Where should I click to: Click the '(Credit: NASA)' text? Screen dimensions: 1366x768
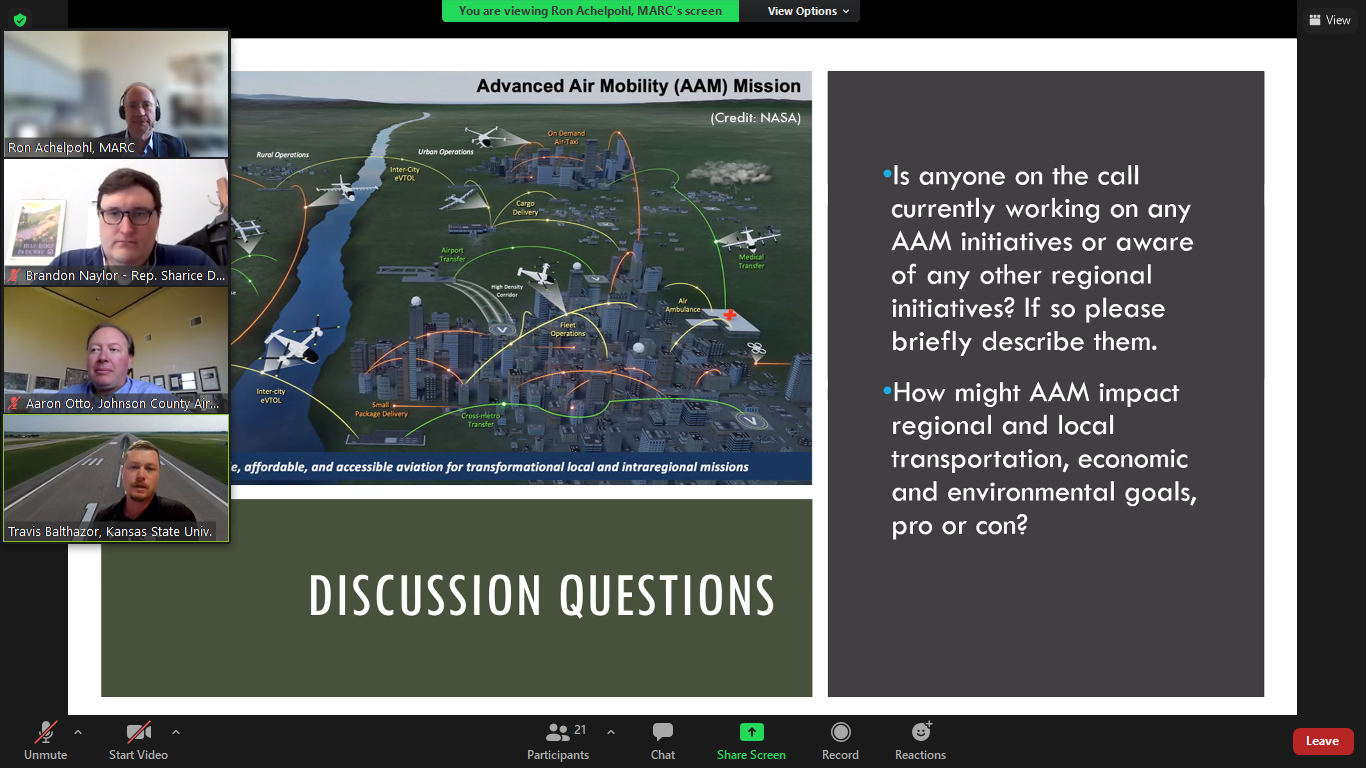coord(755,118)
